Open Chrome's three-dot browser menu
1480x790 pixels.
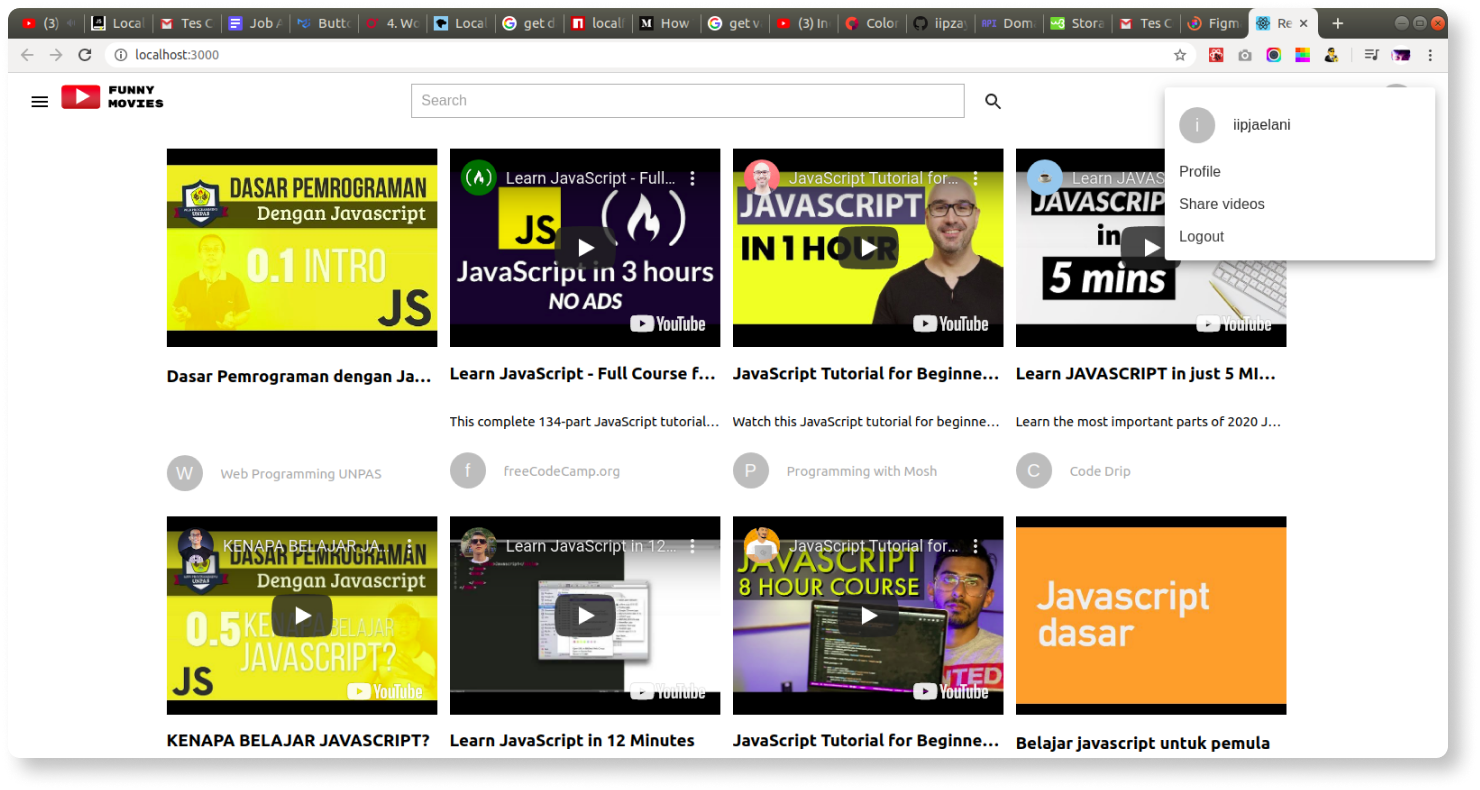(1432, 54)
